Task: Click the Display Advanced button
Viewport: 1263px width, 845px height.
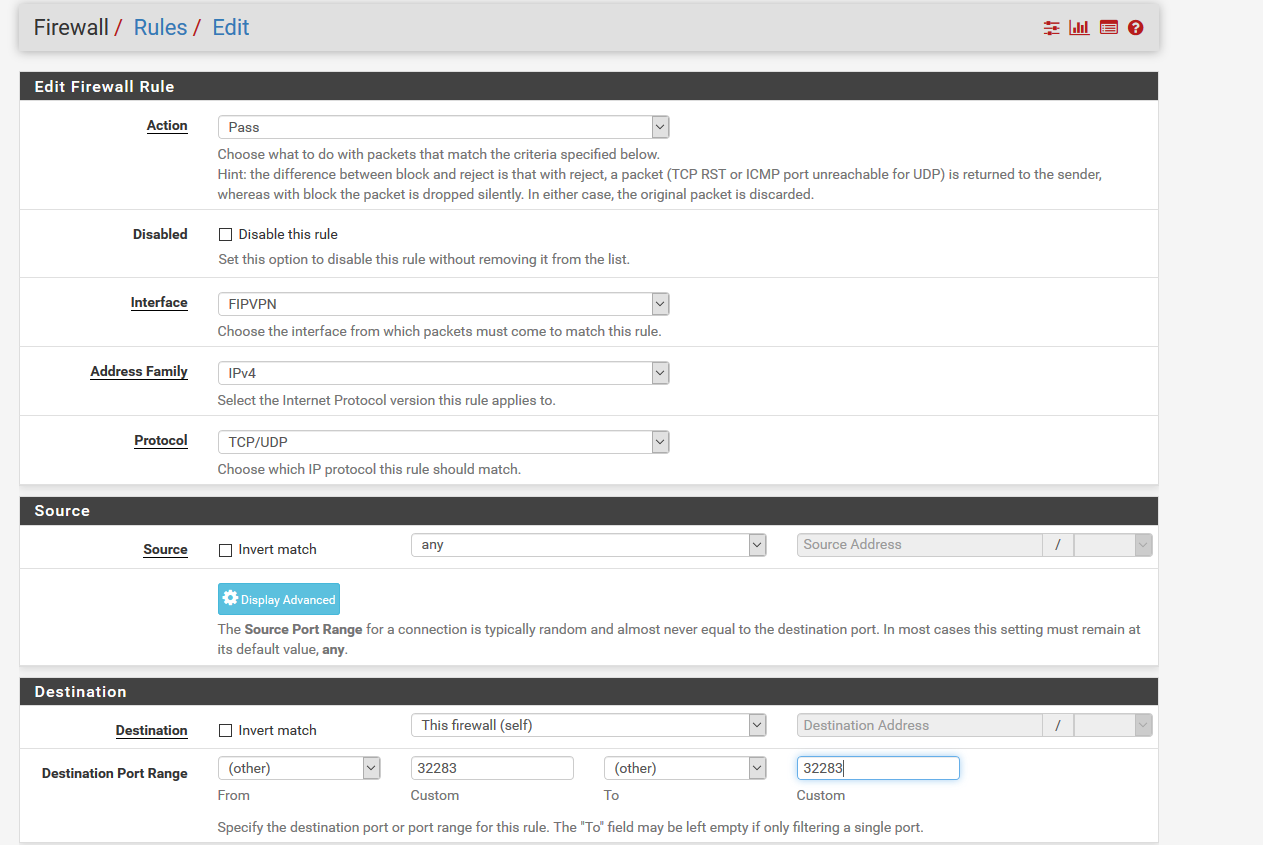Action: [279, 599]
